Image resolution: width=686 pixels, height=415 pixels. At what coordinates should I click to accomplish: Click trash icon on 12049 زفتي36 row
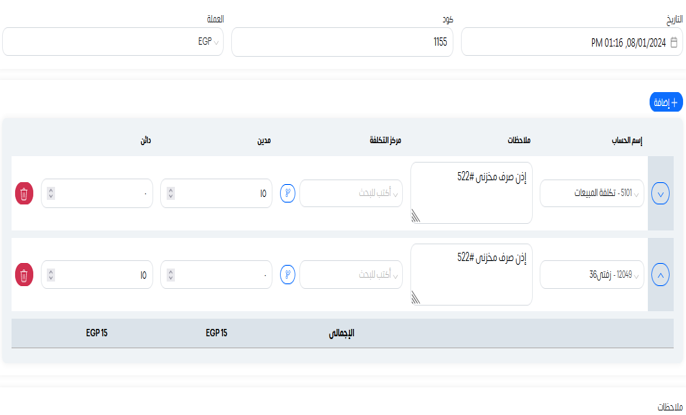[25, 274]
